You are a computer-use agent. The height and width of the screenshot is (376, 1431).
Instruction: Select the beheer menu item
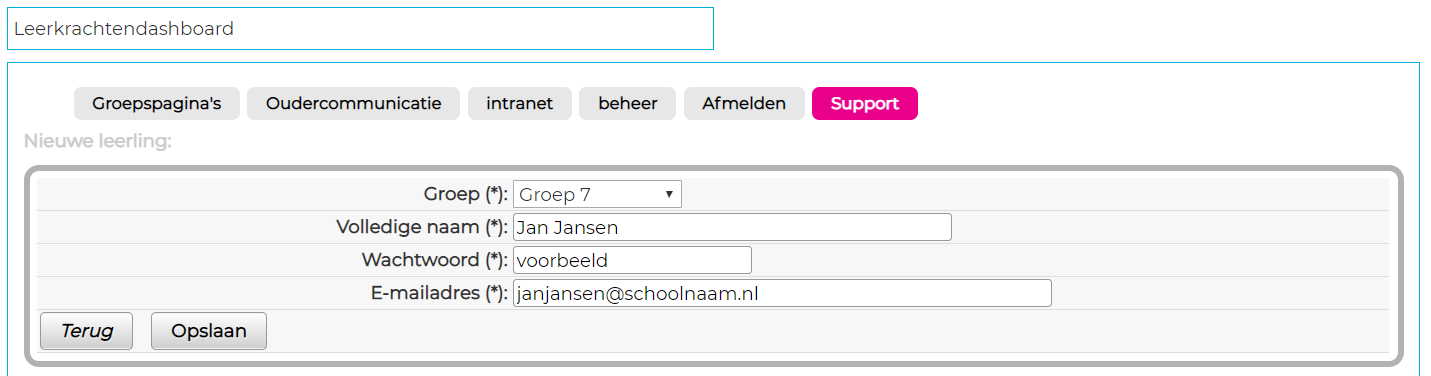pos(628,104)
